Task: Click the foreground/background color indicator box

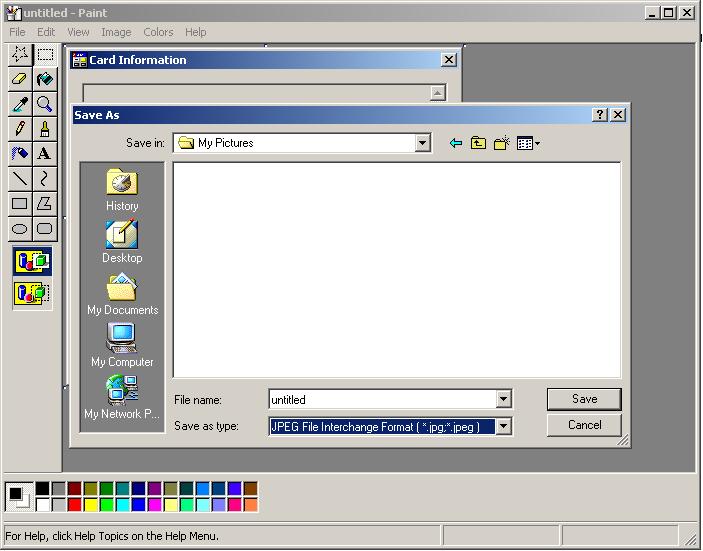Action: tap(19, 497)
